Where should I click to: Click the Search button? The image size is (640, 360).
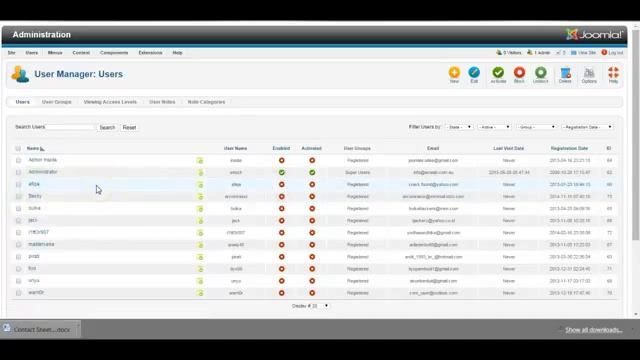[107, 128]
